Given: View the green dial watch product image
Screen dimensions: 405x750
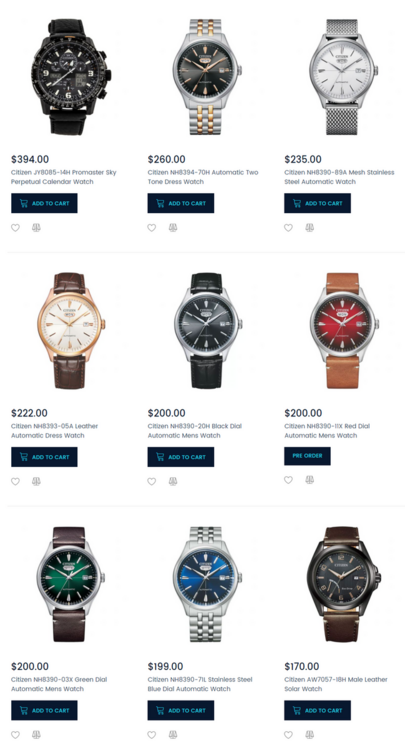Looking at the screenshot, I should [70, 584].
